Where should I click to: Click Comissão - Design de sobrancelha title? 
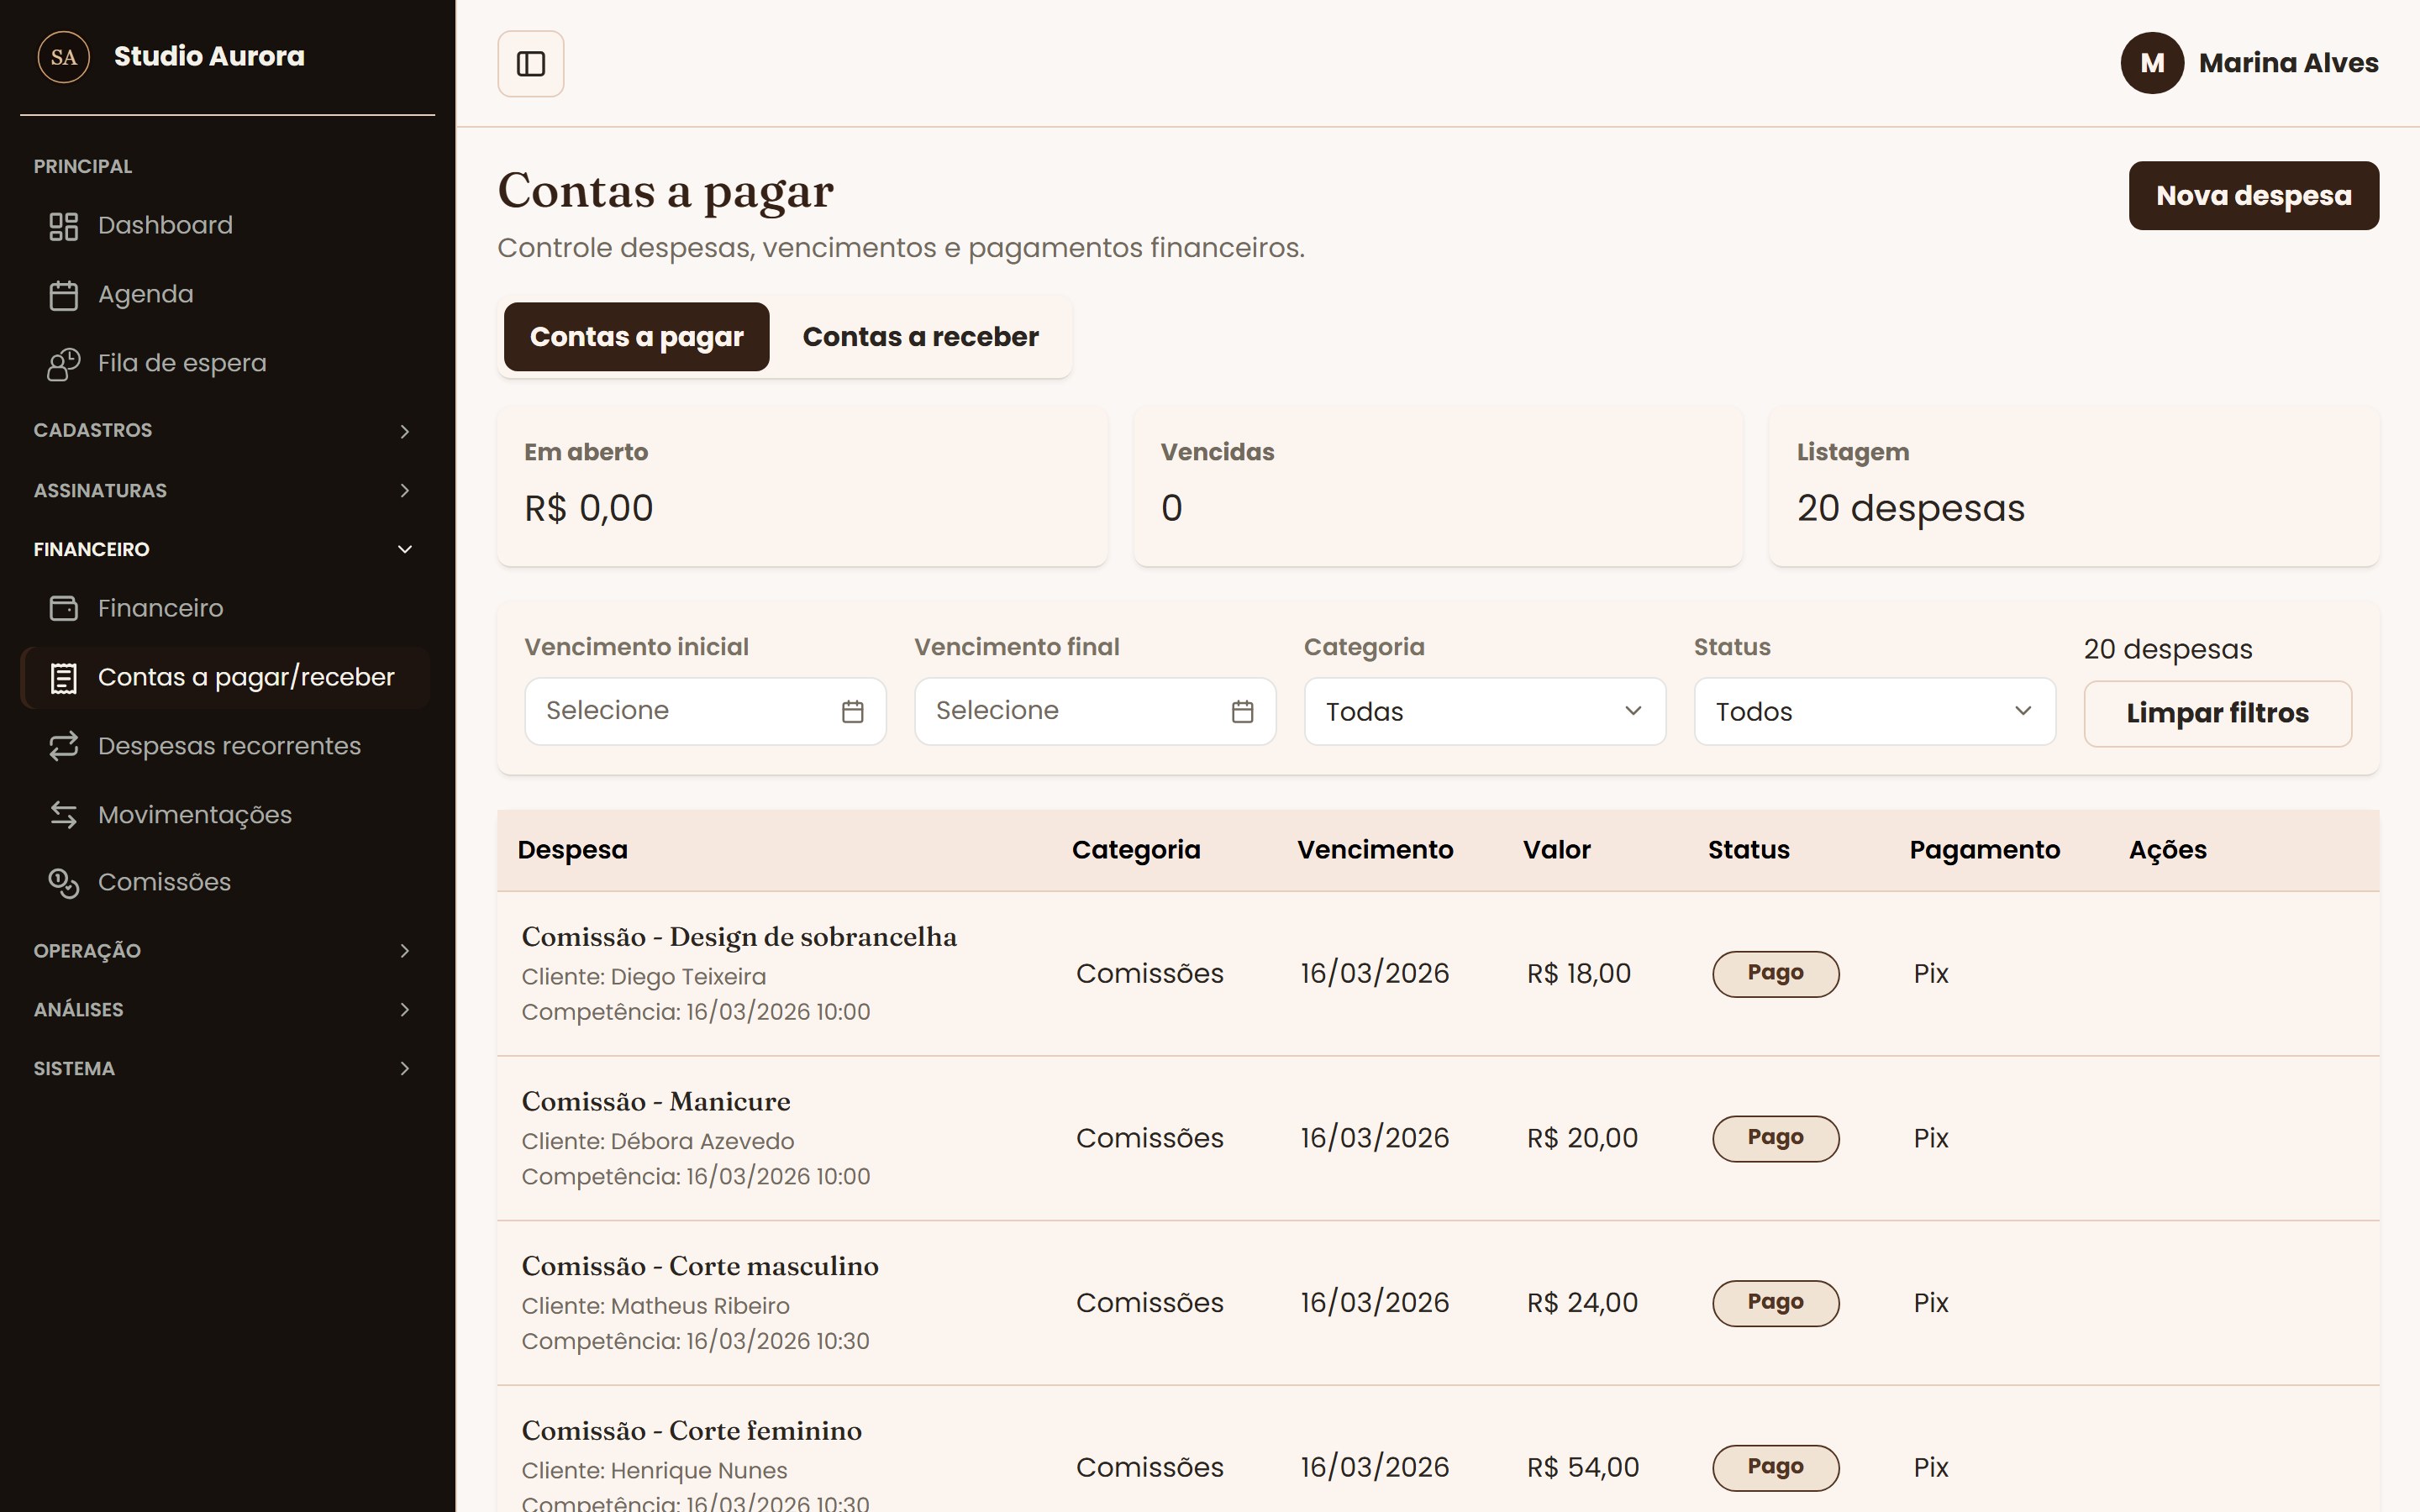pos(739,937)
